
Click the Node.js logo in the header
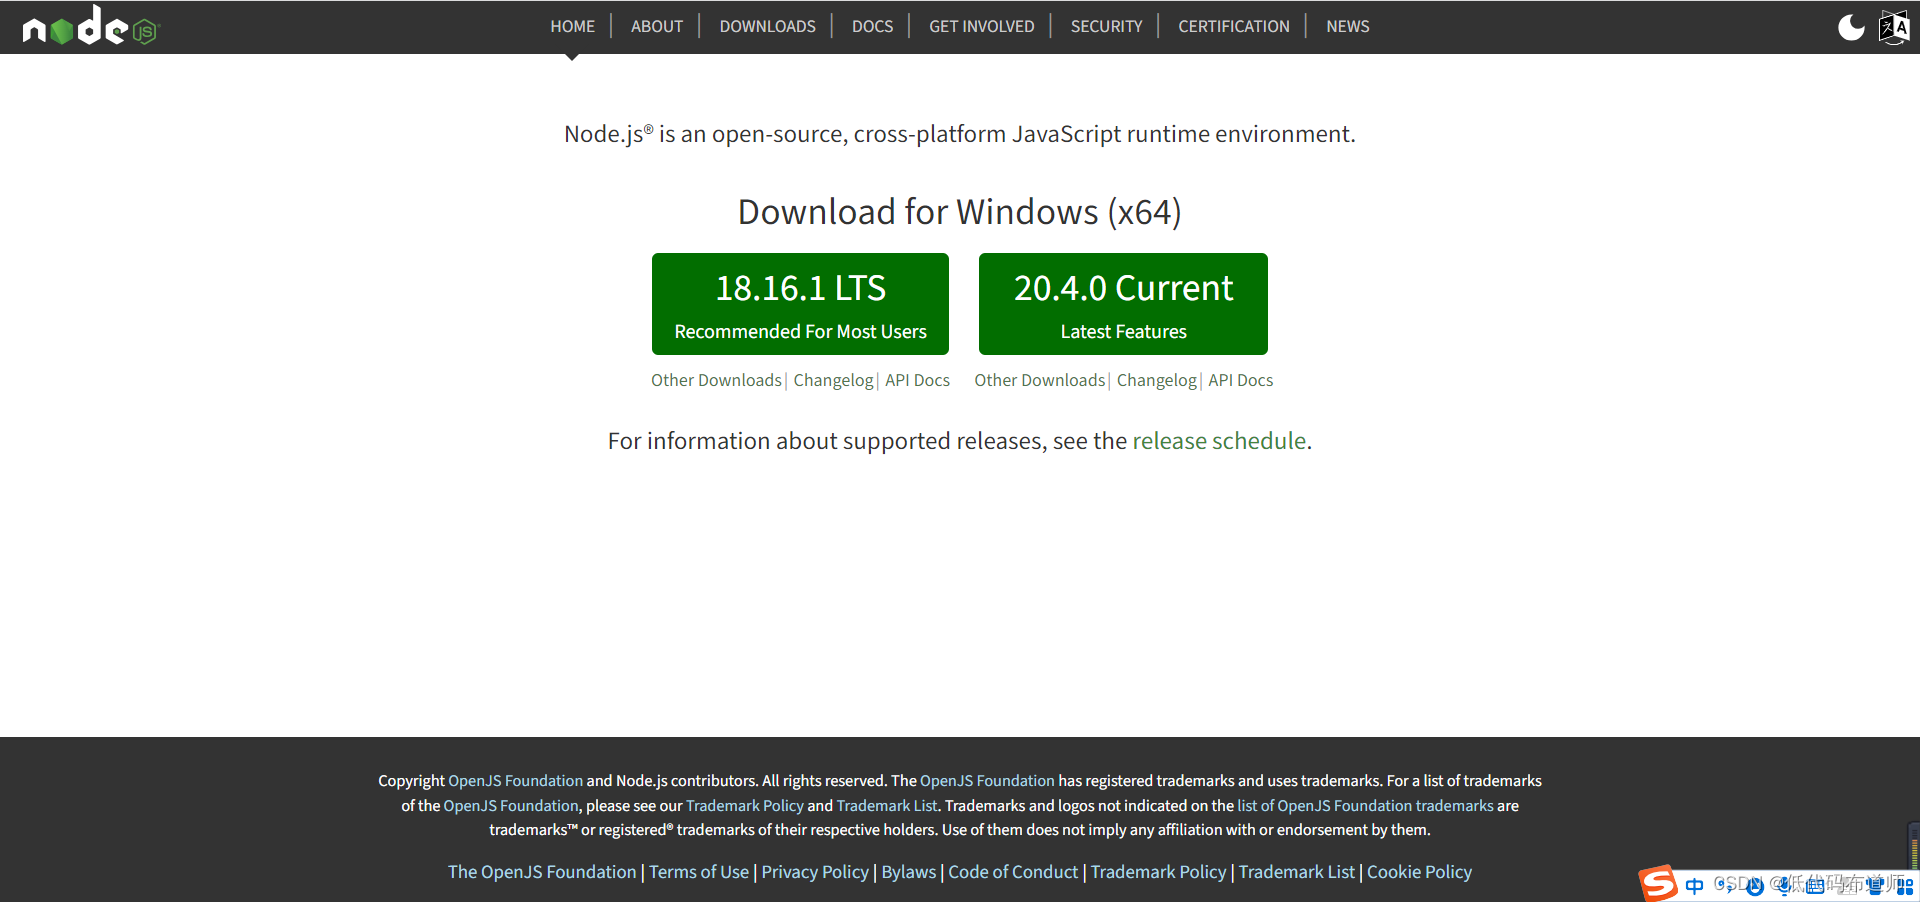[91, 26]
